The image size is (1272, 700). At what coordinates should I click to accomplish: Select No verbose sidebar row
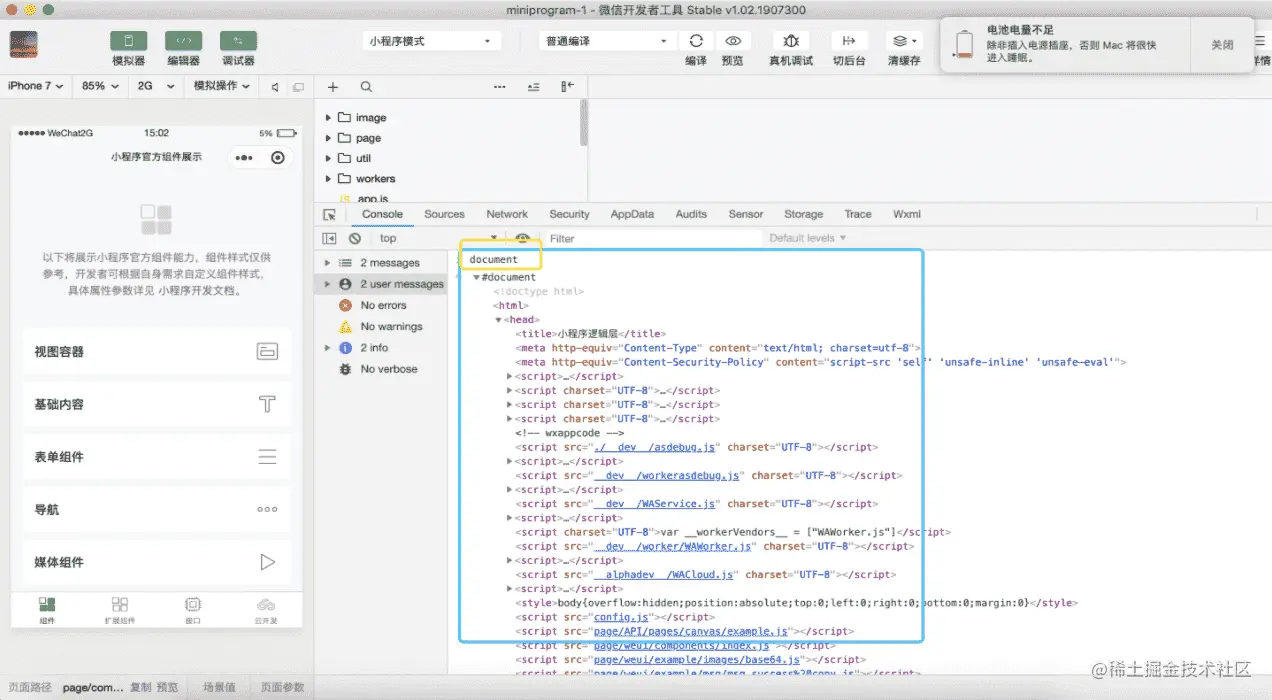(x=381, y=369)
